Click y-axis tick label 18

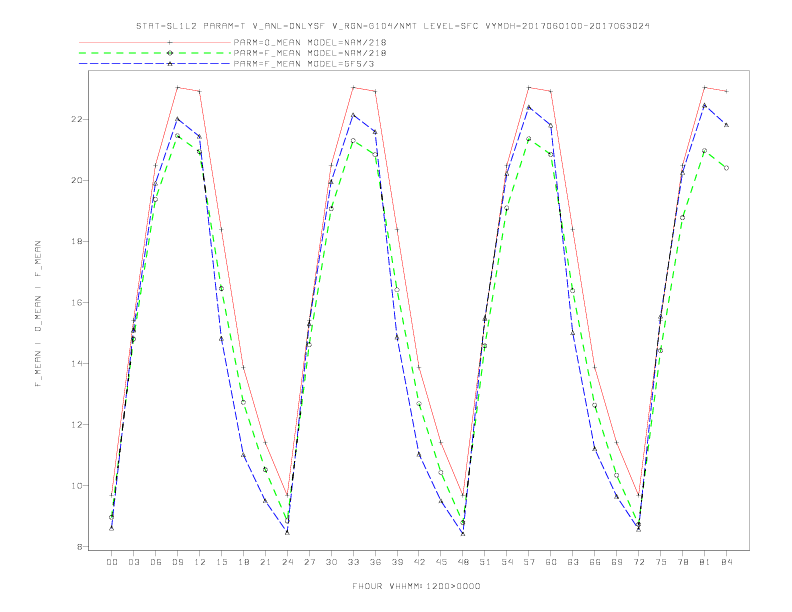76,241
